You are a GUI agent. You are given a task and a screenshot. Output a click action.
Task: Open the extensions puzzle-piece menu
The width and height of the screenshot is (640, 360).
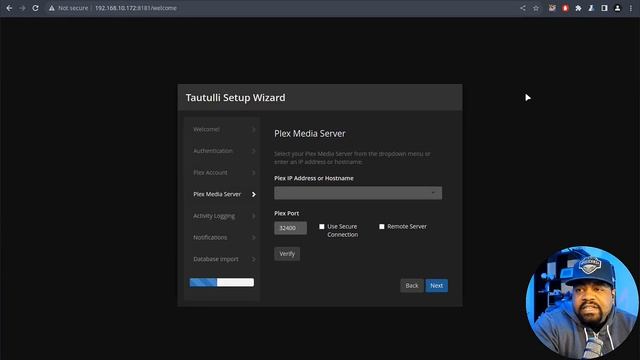pyautogui.click(x=578, y=8)
